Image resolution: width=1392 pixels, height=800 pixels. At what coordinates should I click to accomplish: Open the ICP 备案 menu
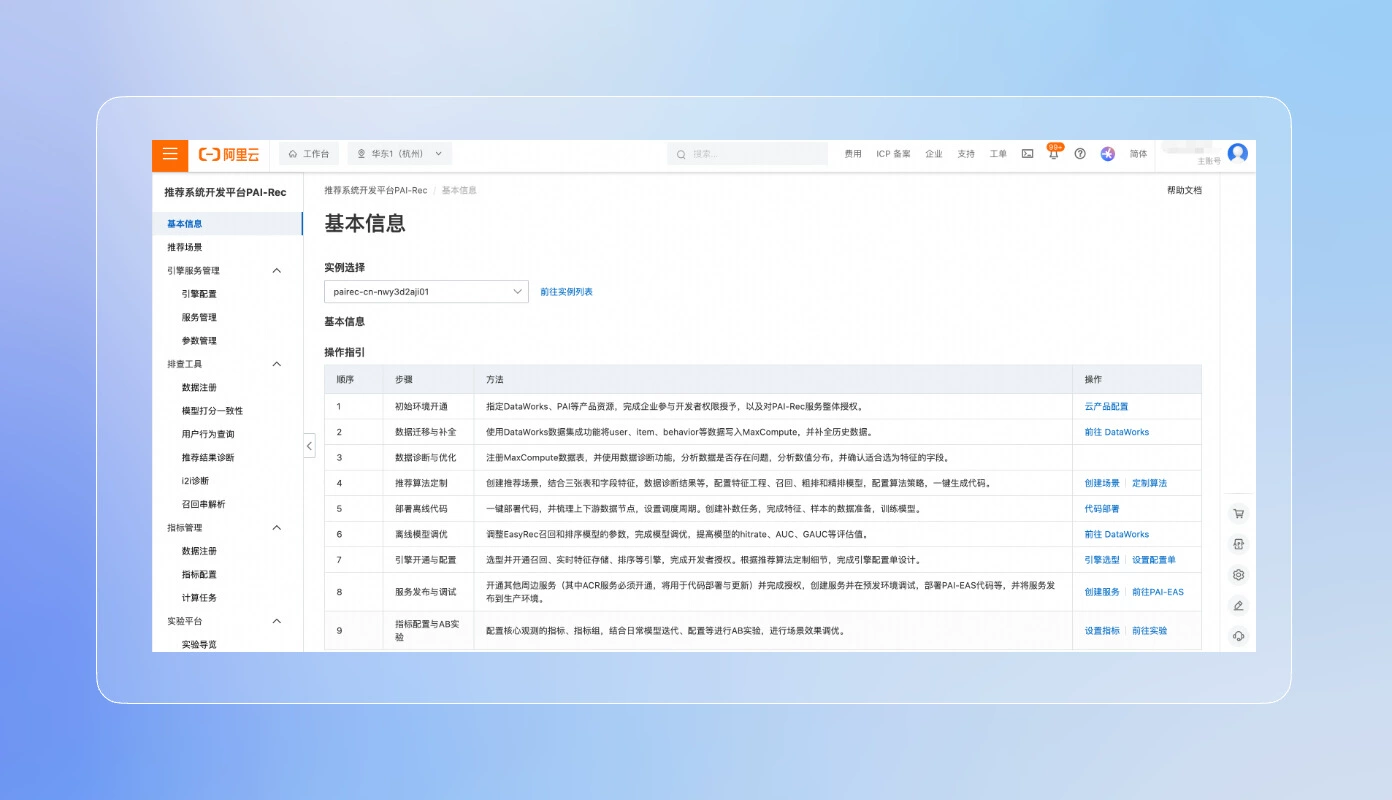tap(893, 154)
